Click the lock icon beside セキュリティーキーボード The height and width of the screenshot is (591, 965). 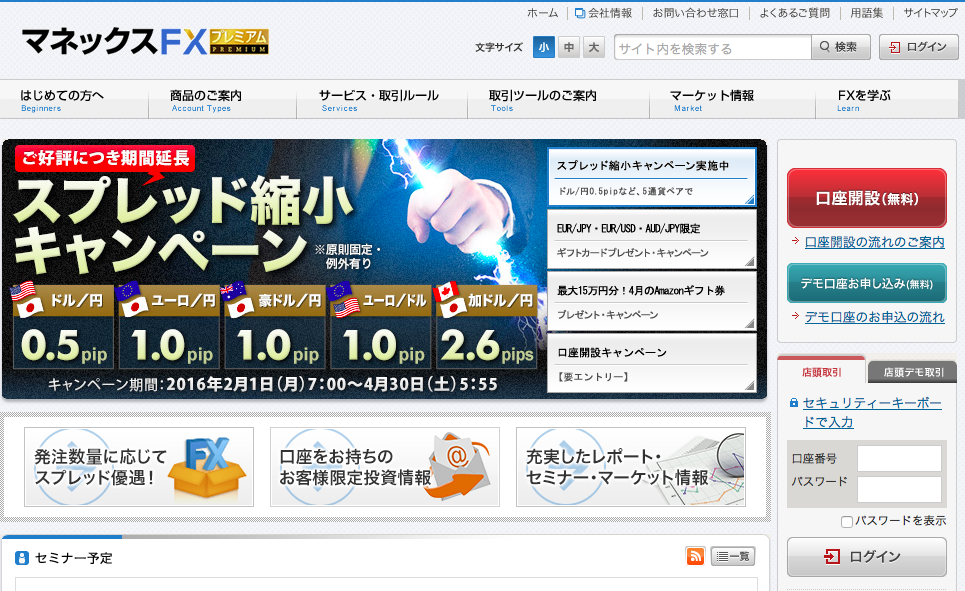[793, 403]
